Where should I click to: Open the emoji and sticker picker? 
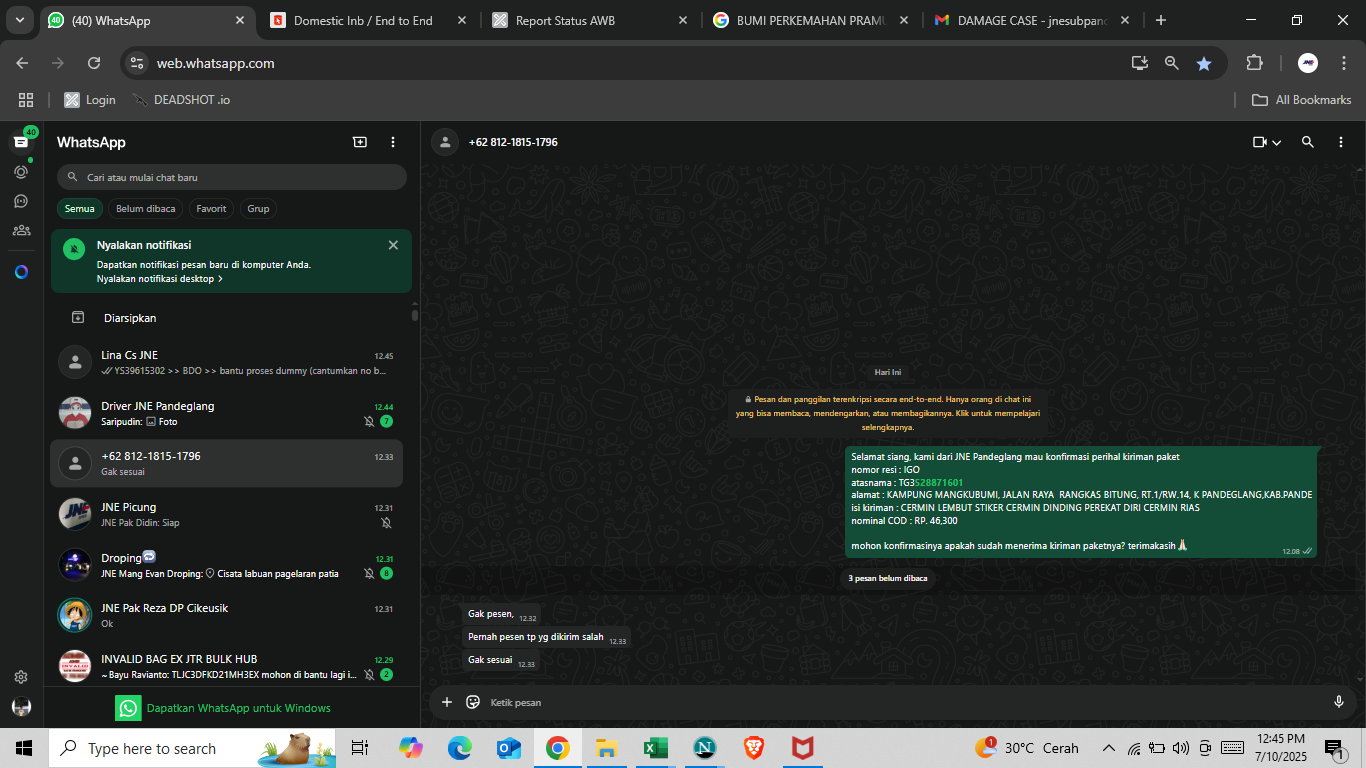(x=473, y=702)
